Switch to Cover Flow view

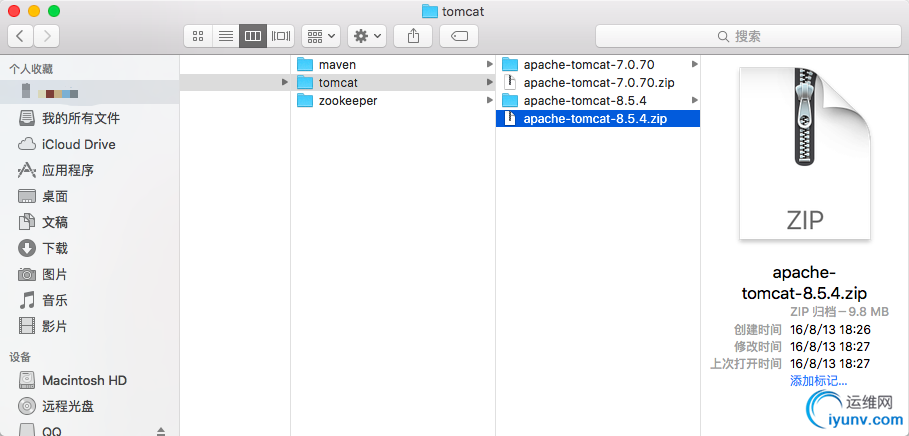[x=281, y=36]
